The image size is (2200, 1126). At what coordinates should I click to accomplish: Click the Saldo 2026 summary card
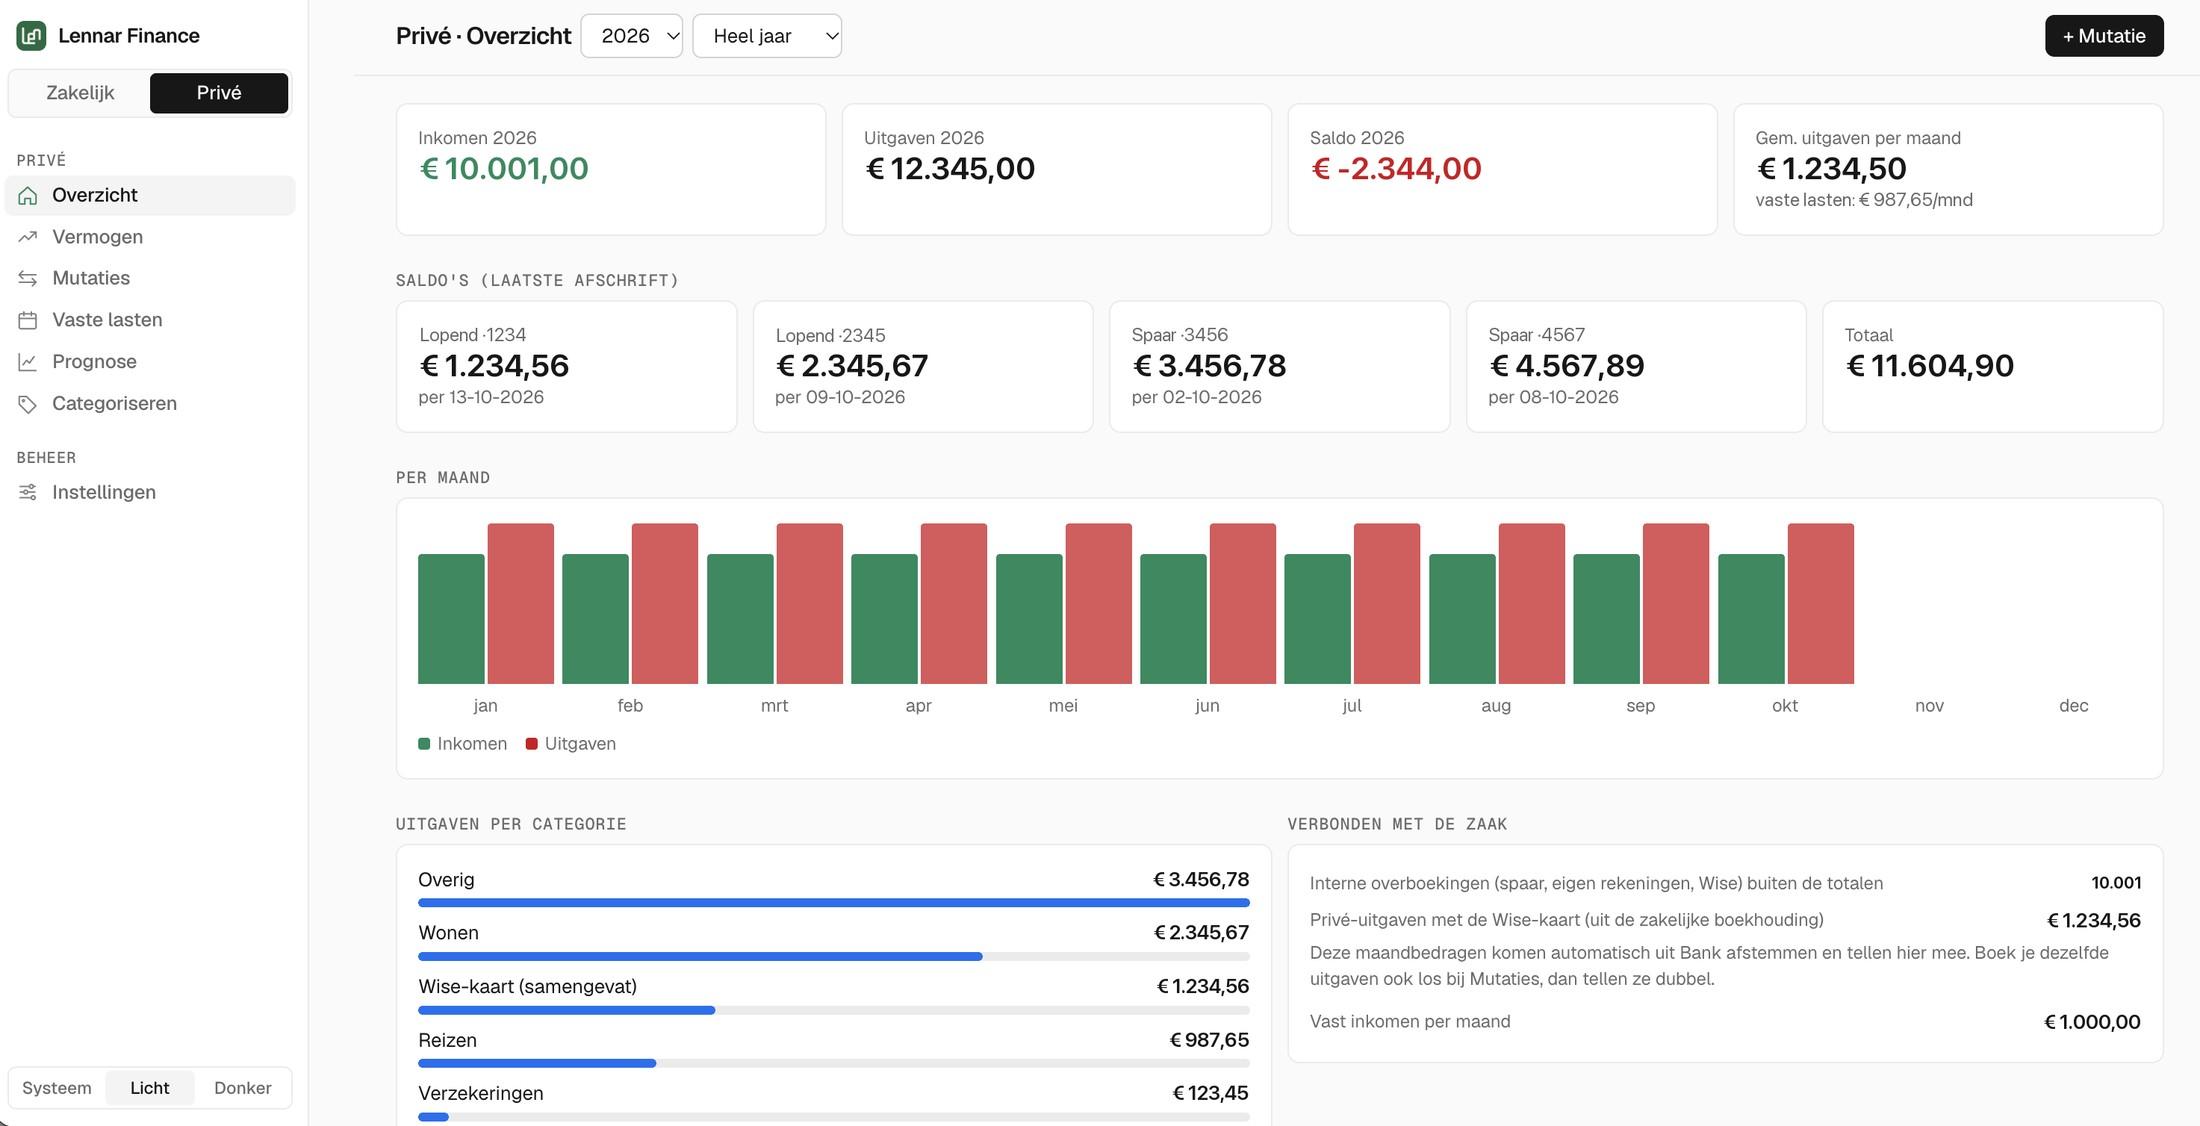coord(1503,170)
